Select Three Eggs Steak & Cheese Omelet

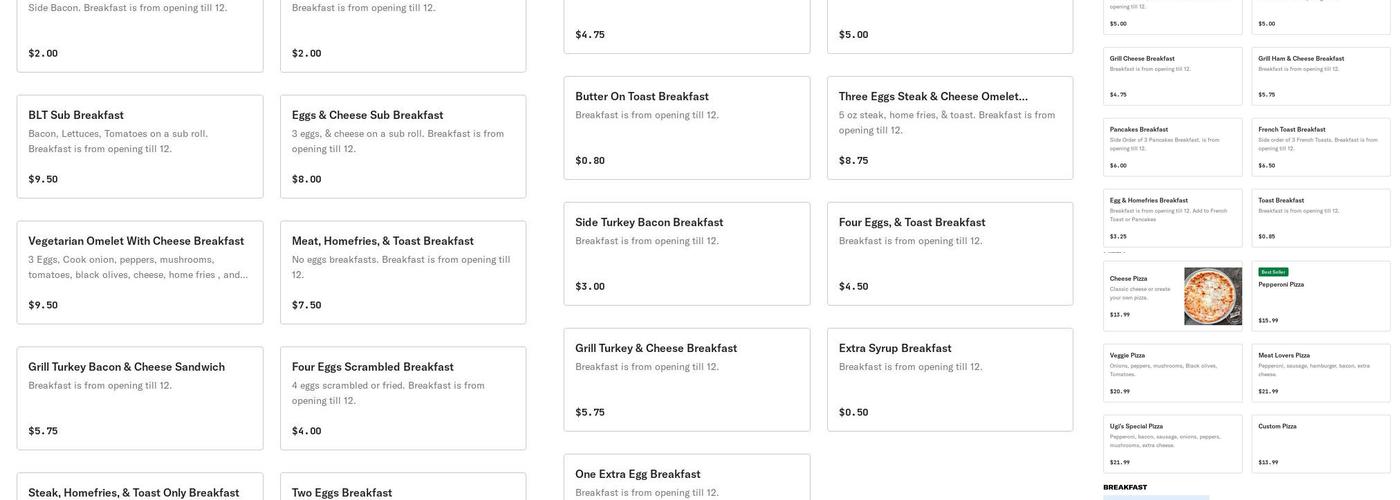coord(950,127)
